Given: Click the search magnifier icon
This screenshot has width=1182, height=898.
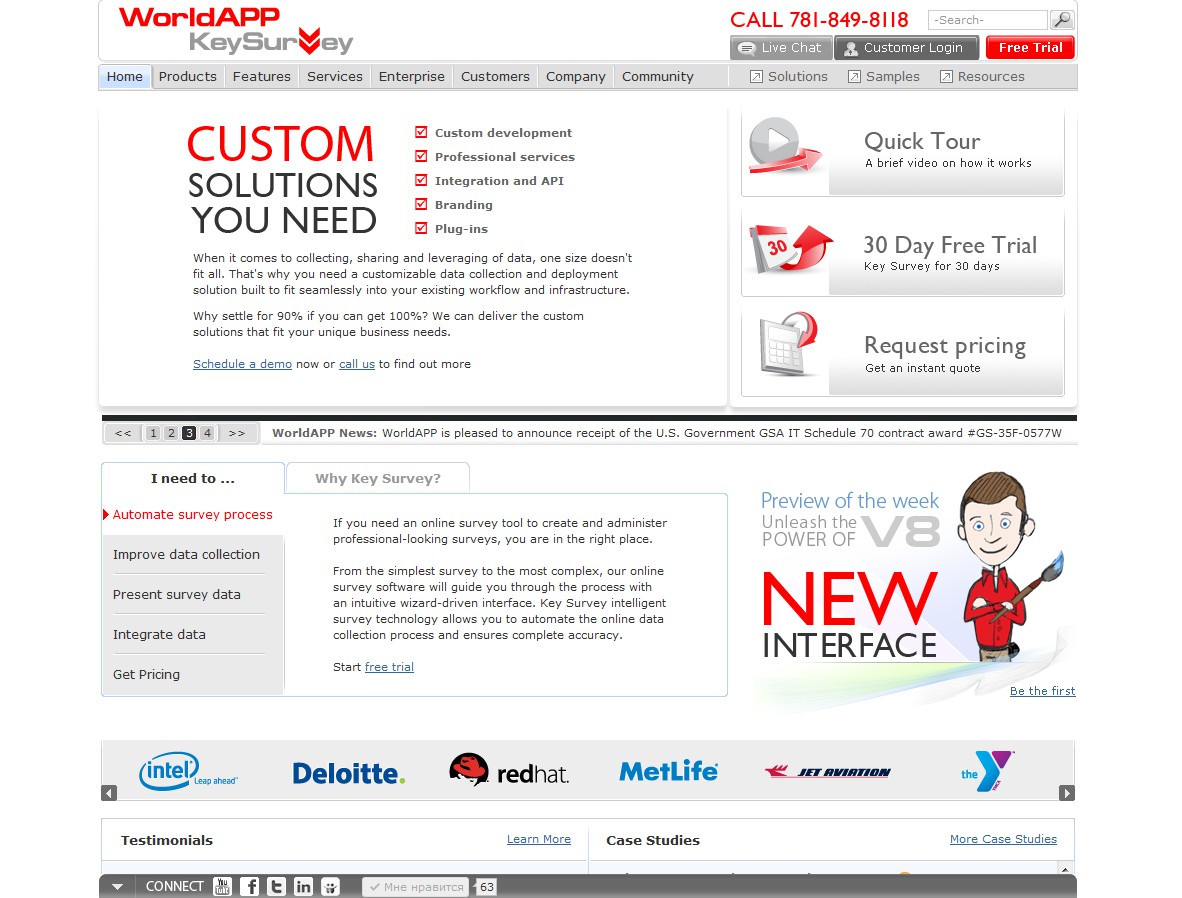Looking at the screenshot, I should pyautogui.click(x=1062, y=20).
